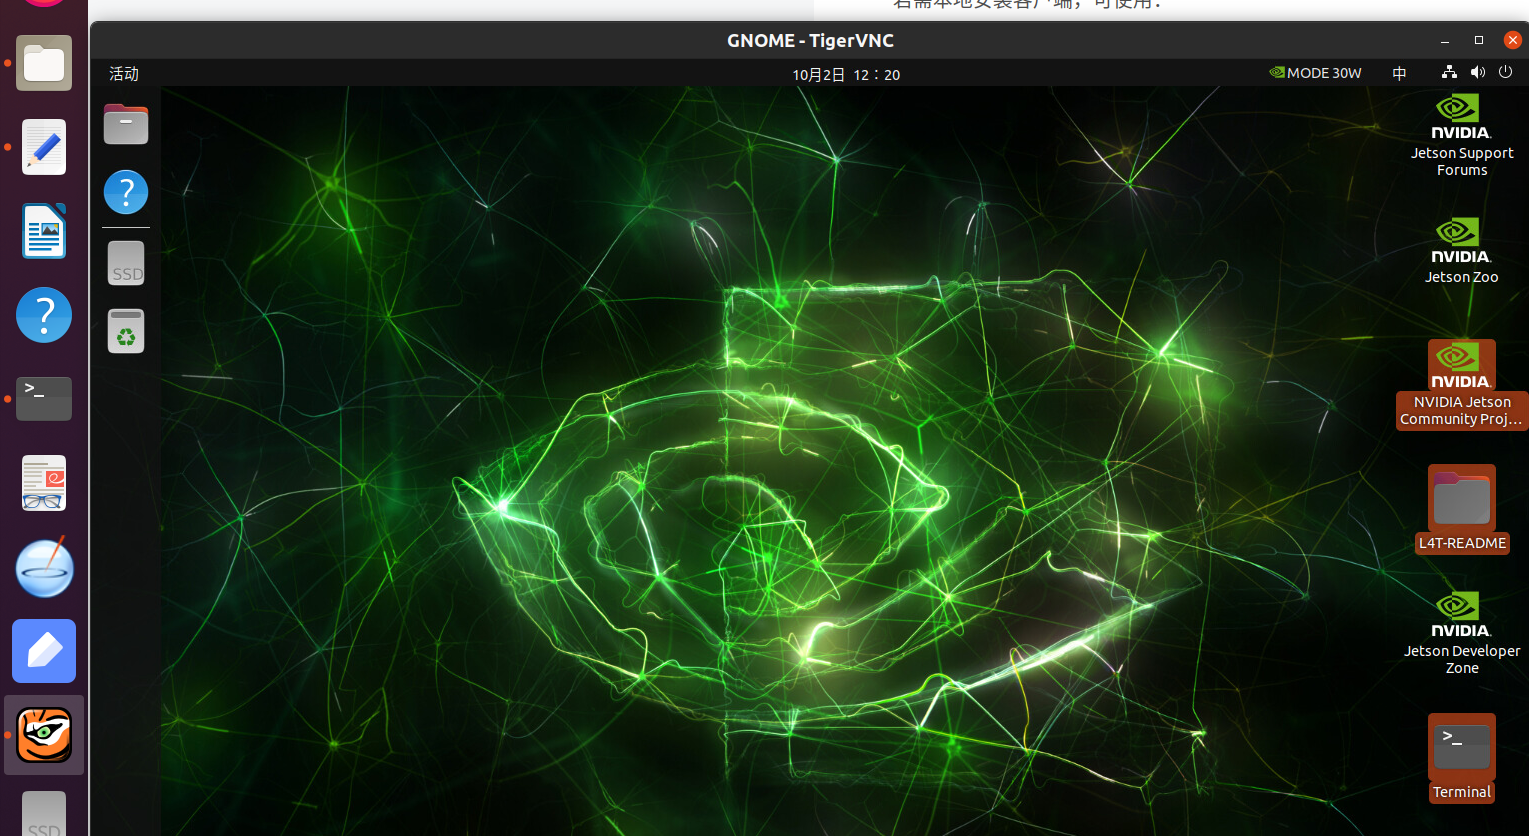Open the SSD drive in the remote dock

126,263
